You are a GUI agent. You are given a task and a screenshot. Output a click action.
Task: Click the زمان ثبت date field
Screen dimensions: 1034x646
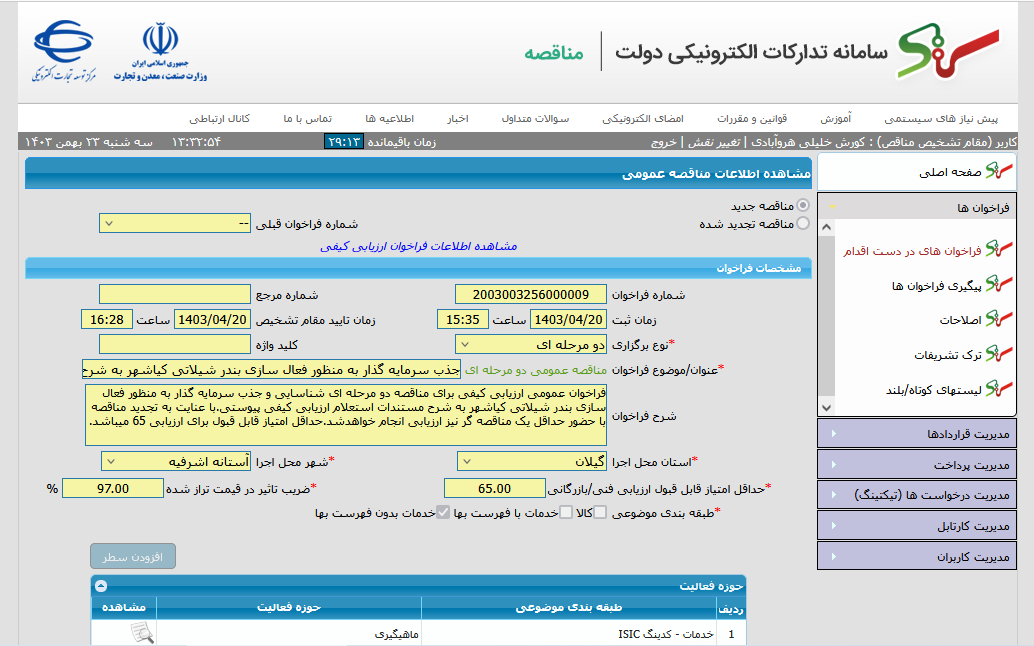(568, 319)
